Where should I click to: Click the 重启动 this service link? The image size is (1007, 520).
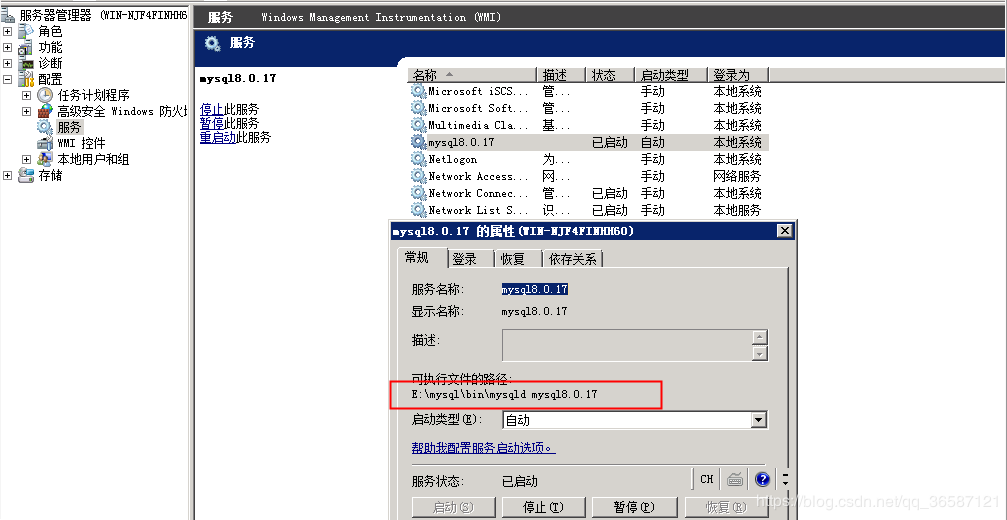(218, 137)
